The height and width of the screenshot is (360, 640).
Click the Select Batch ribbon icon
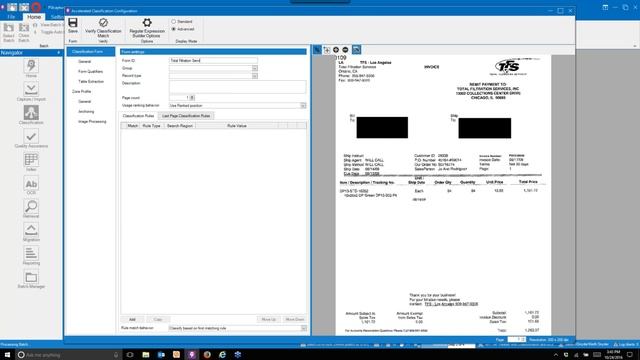(9, 33)
